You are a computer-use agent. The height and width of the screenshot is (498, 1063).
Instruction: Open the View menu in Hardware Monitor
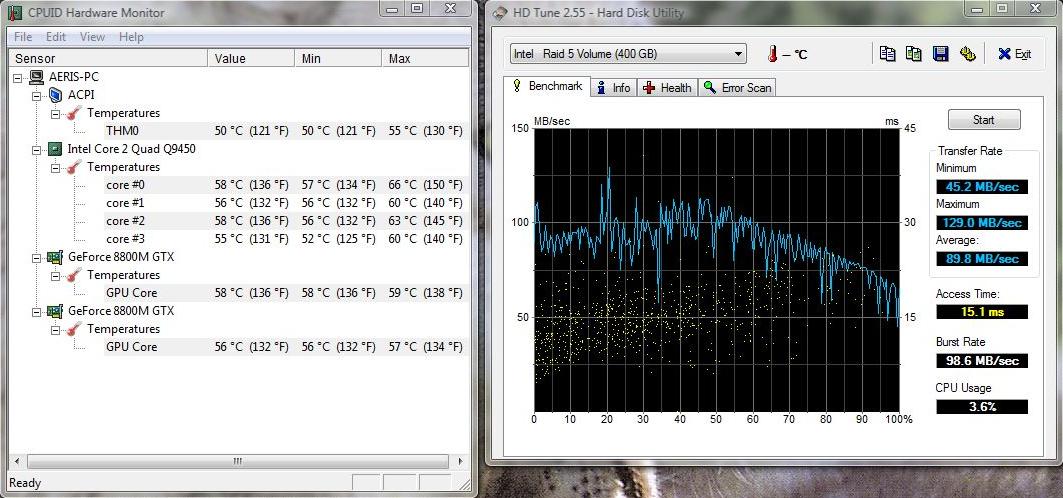click(92, 37)
